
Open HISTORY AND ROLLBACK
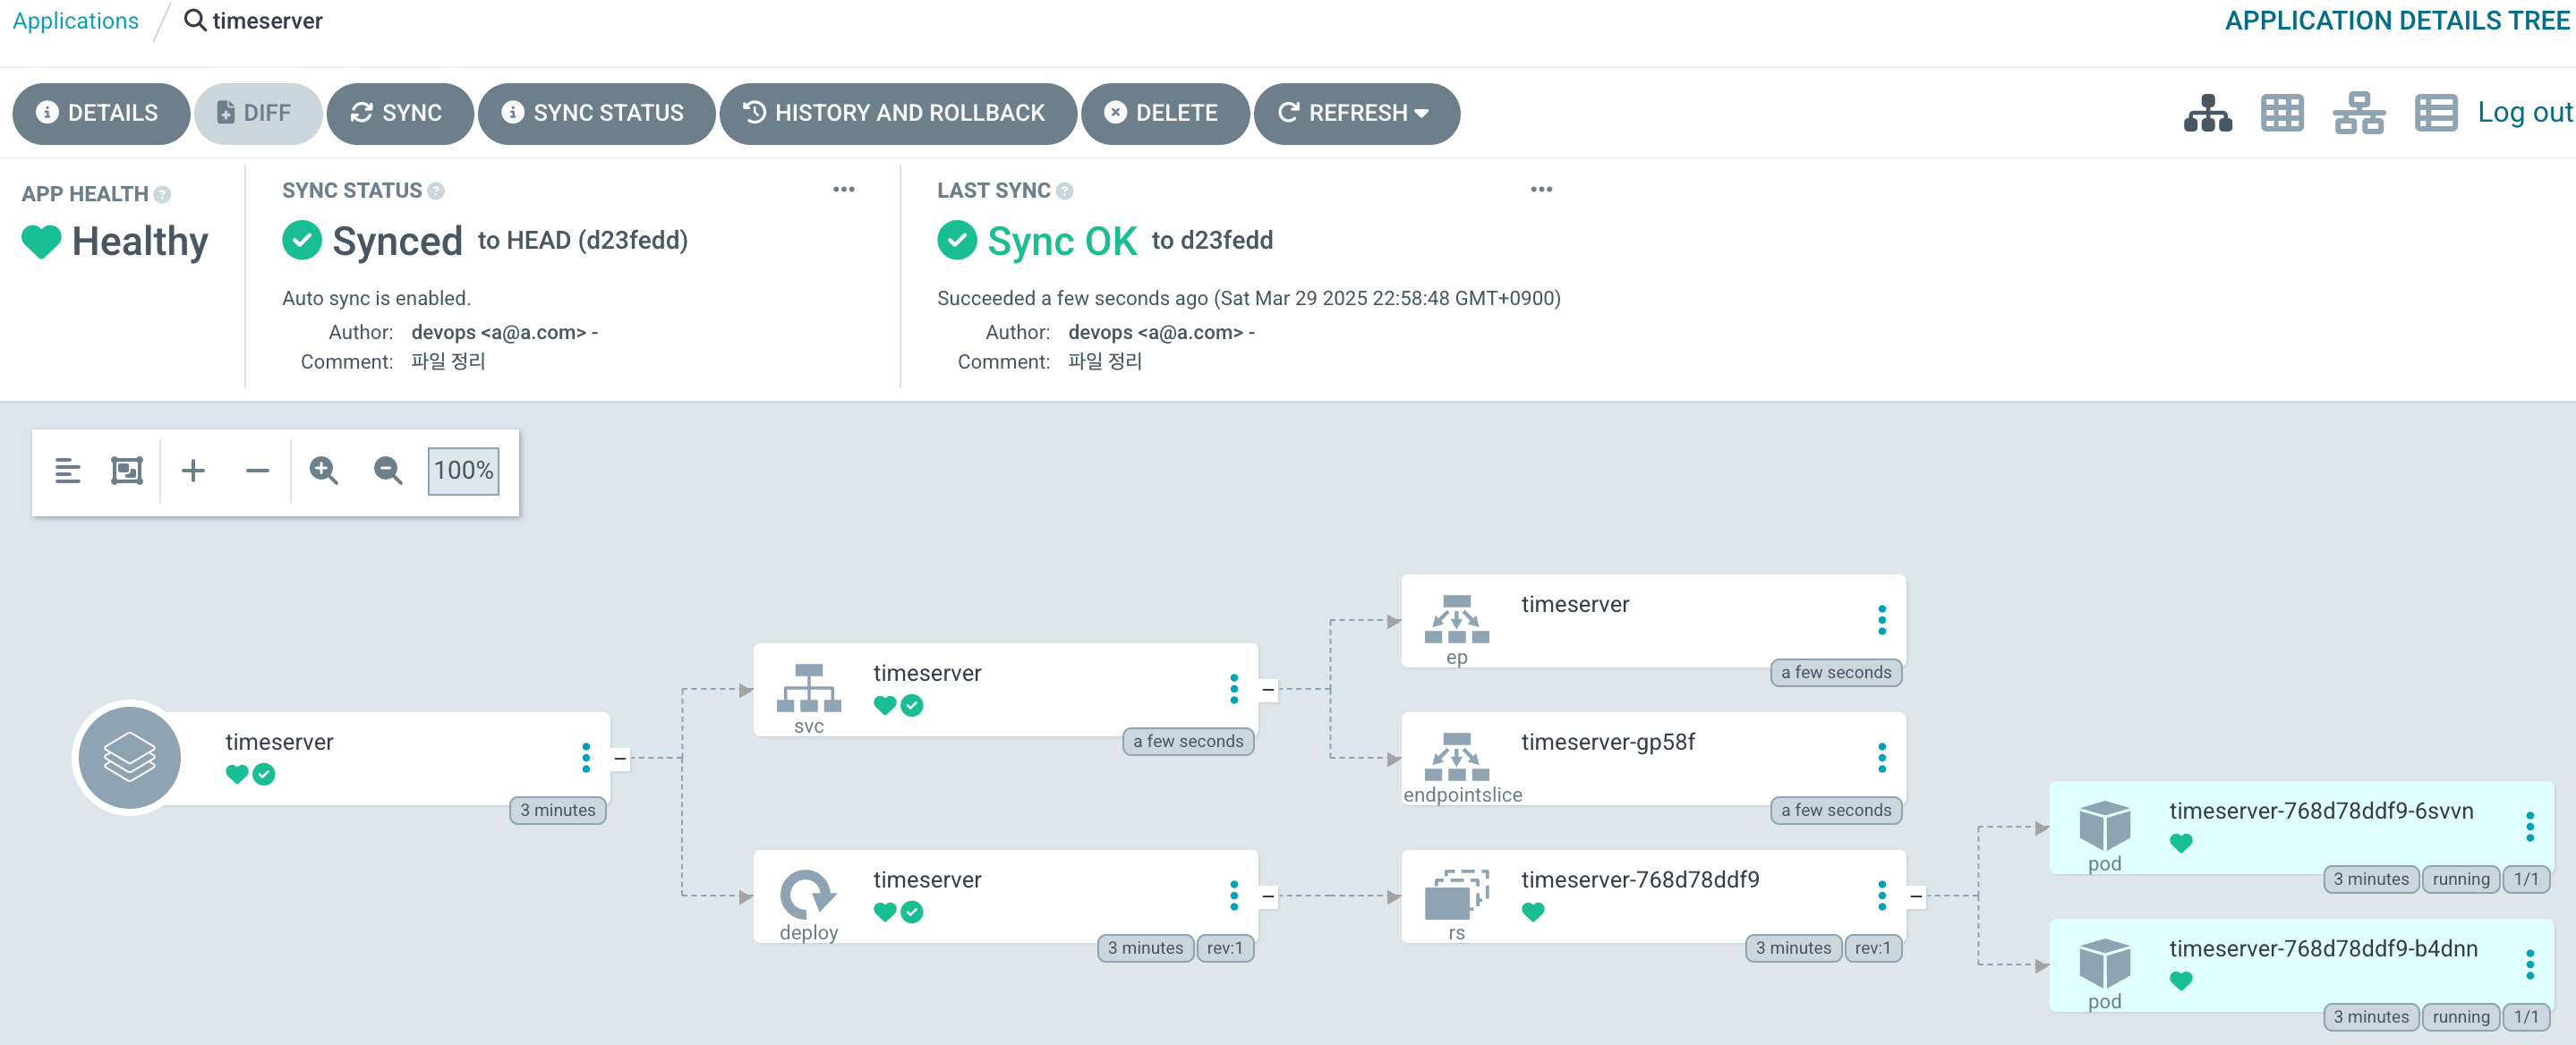[897, 113]
